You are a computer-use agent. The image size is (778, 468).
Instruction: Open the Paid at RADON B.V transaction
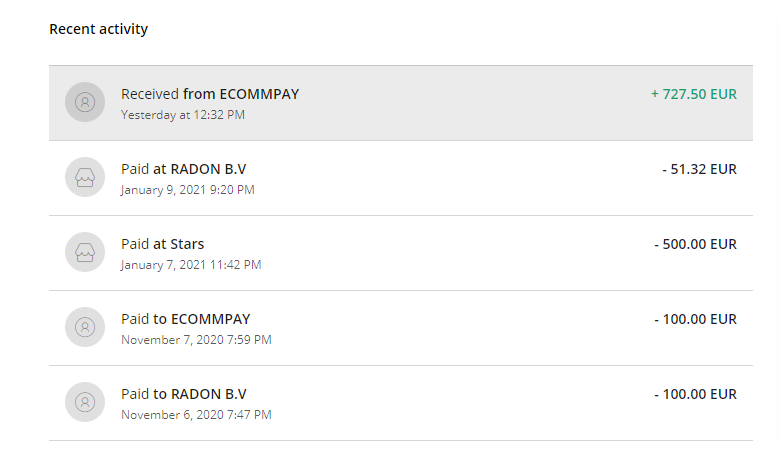pos(401,178)
